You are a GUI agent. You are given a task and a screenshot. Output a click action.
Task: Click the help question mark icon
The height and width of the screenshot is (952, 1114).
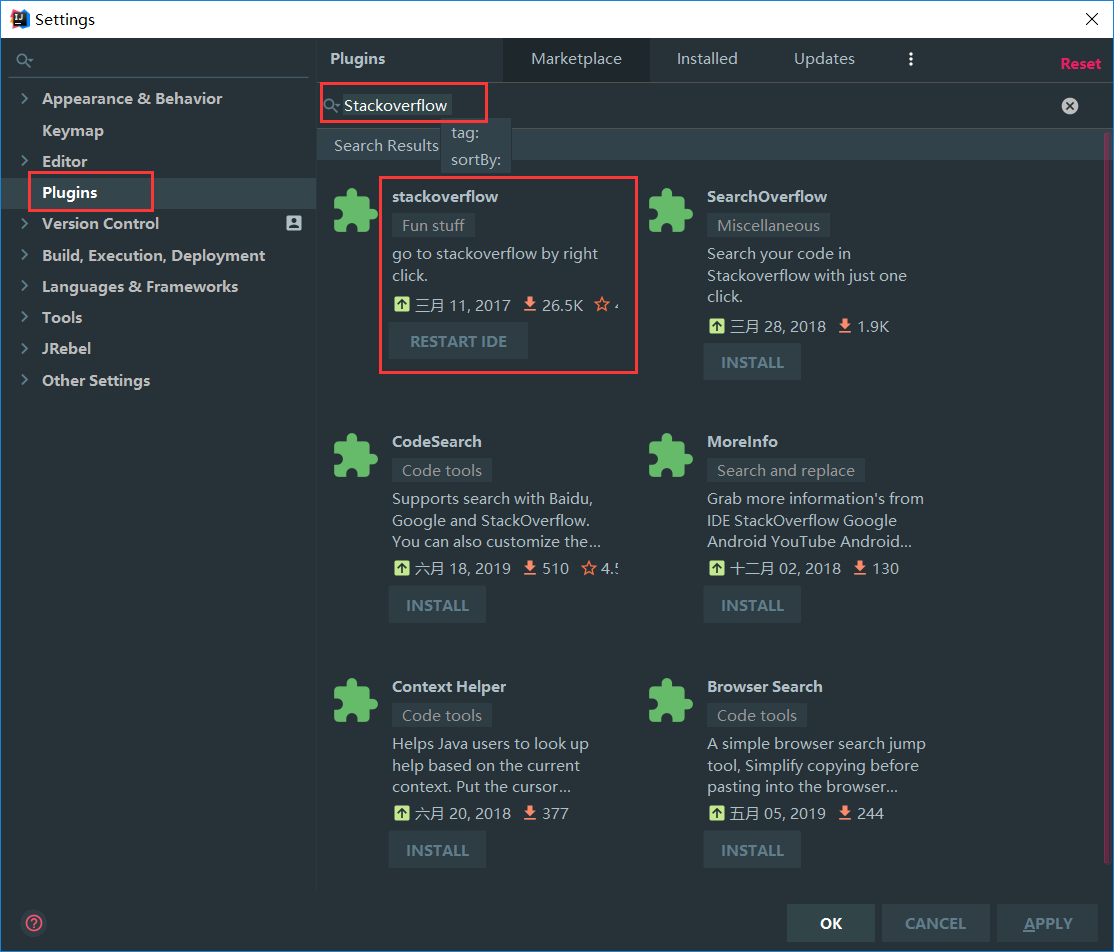point(34,923)
